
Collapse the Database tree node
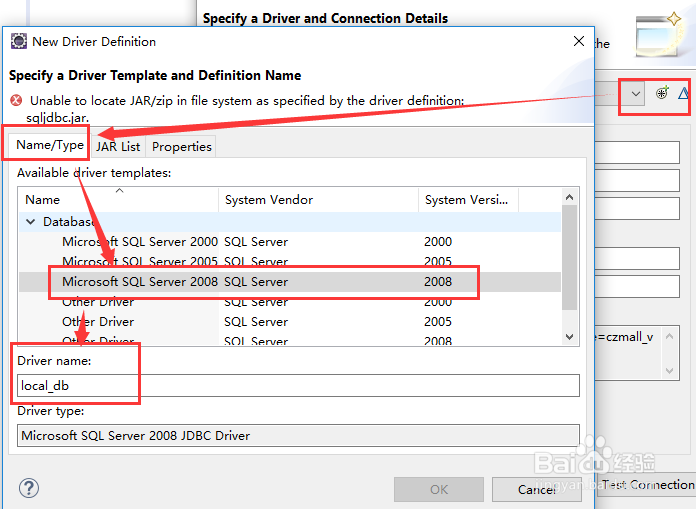coord(30,221)
